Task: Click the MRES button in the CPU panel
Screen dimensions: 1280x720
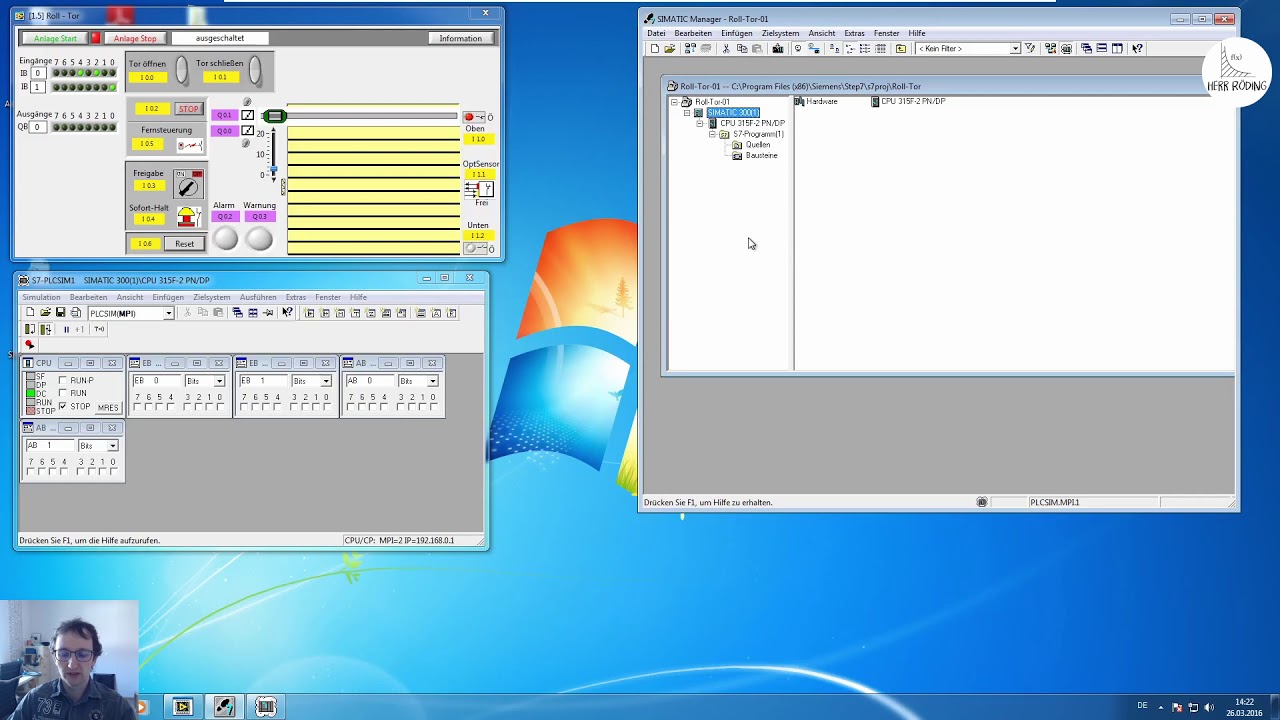Action: point(108,407)
